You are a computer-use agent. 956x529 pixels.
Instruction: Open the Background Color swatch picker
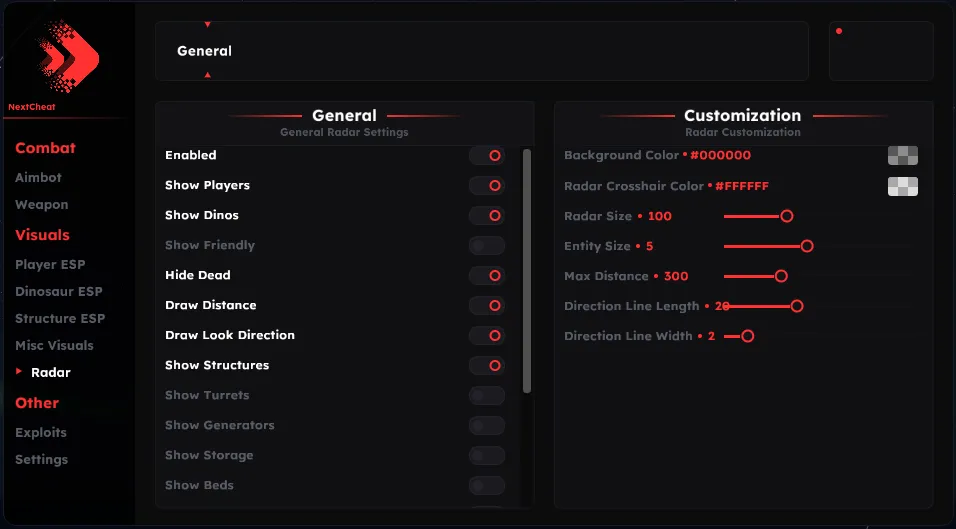pos(903,155)
